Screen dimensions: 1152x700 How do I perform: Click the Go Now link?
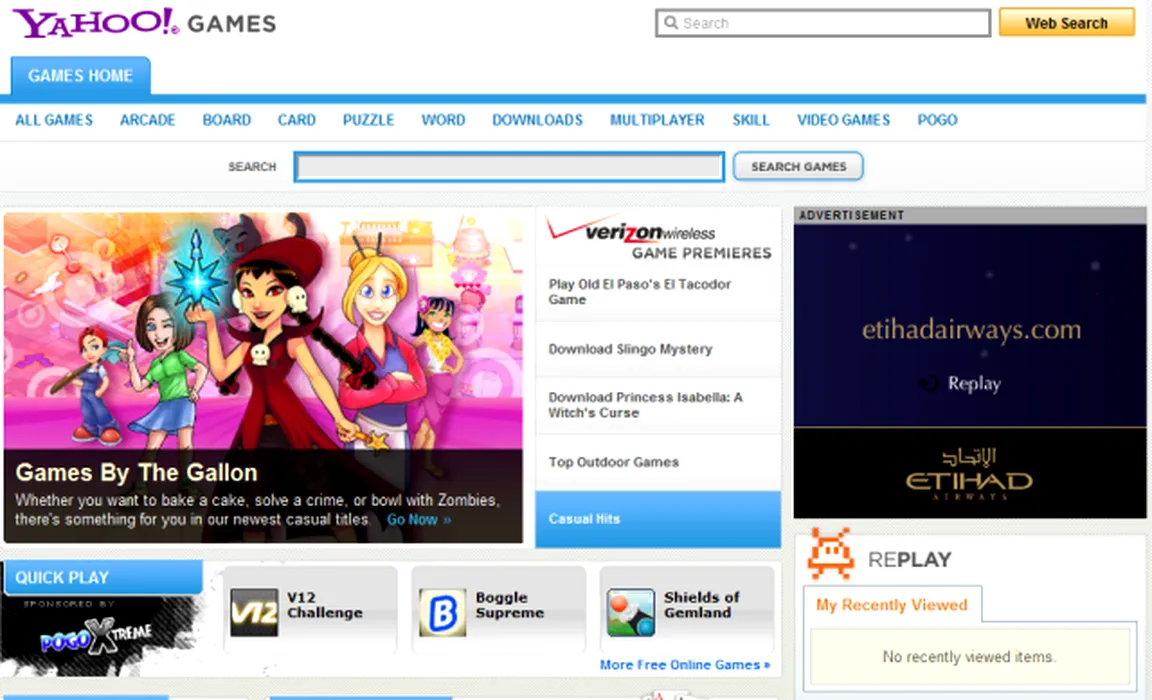pyautogui.click(x=418, y=520)
